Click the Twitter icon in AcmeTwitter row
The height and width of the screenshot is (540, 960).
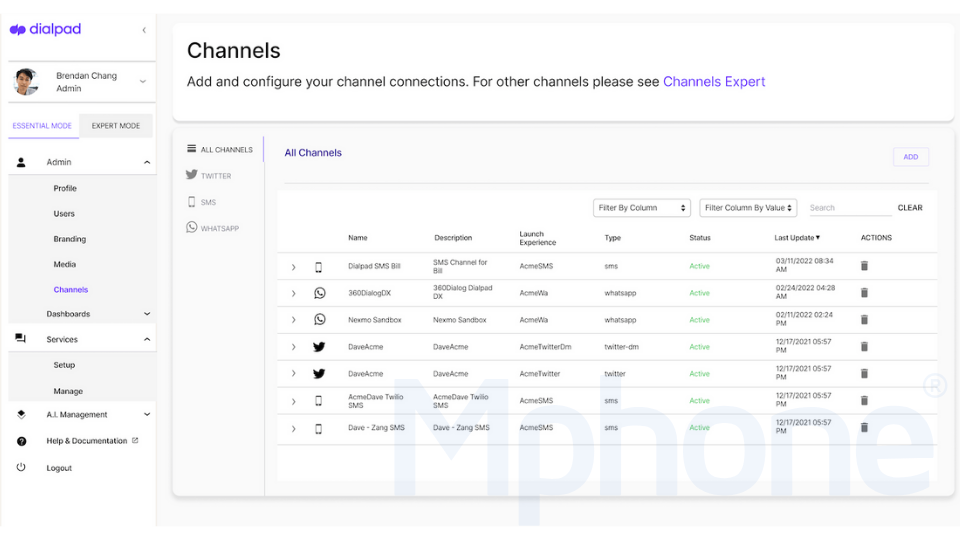tap(319, 373)
